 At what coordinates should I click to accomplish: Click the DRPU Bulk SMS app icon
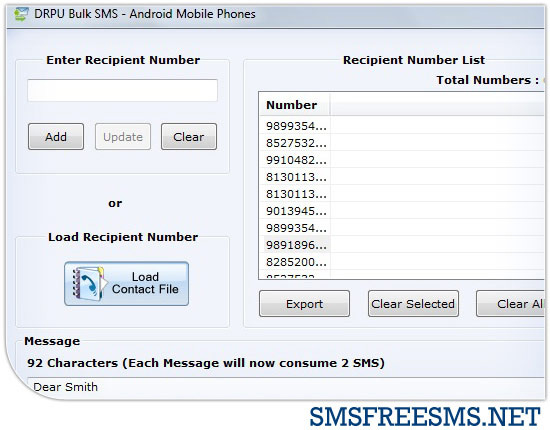(x=21, y=14)
